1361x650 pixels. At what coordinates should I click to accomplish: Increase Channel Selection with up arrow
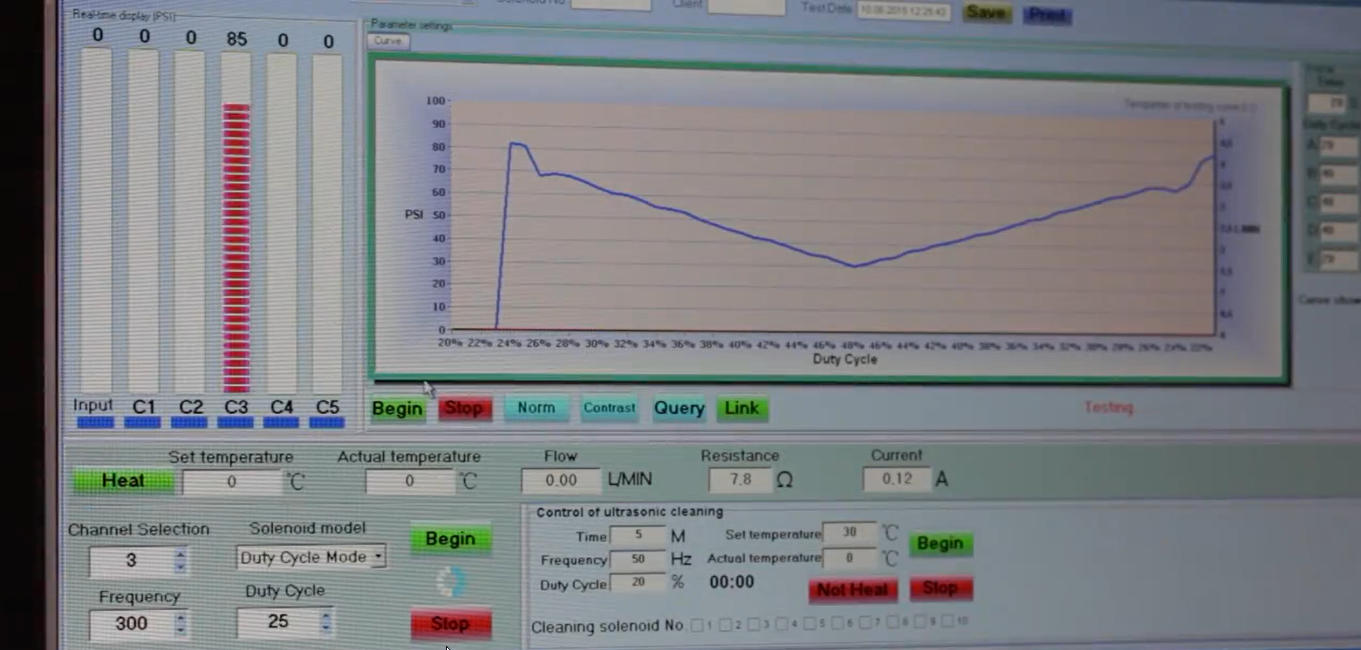pyautogui.click(x=180, y=554)
